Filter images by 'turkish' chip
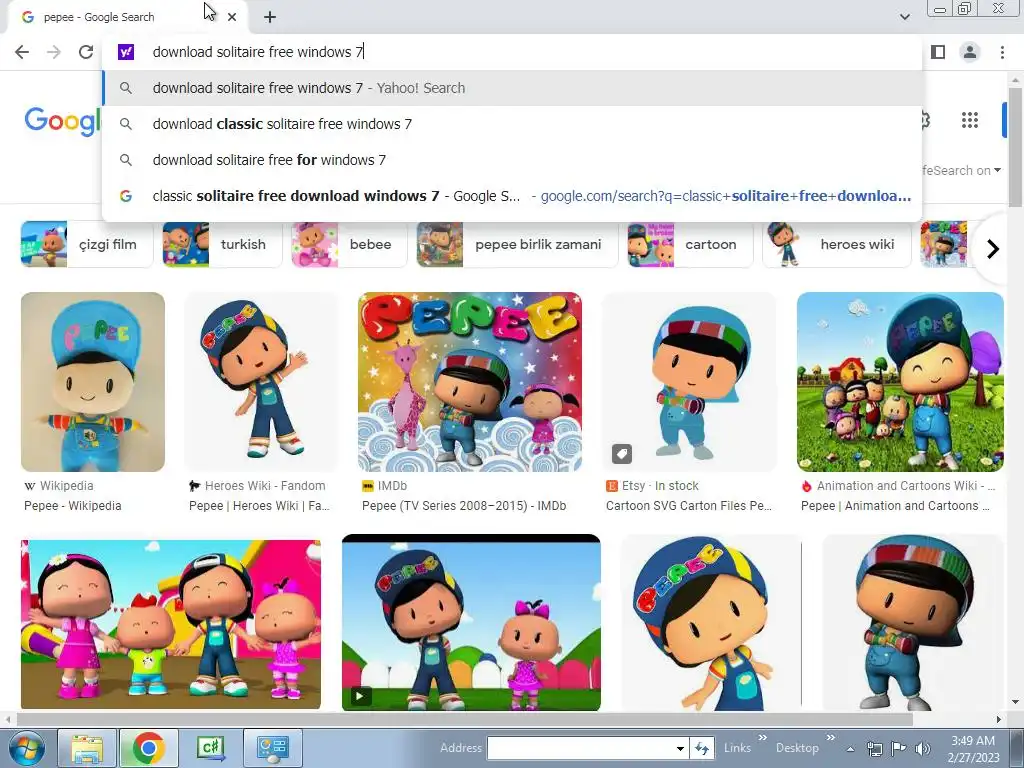1024x768 pixels. click(x=222, y=244)
